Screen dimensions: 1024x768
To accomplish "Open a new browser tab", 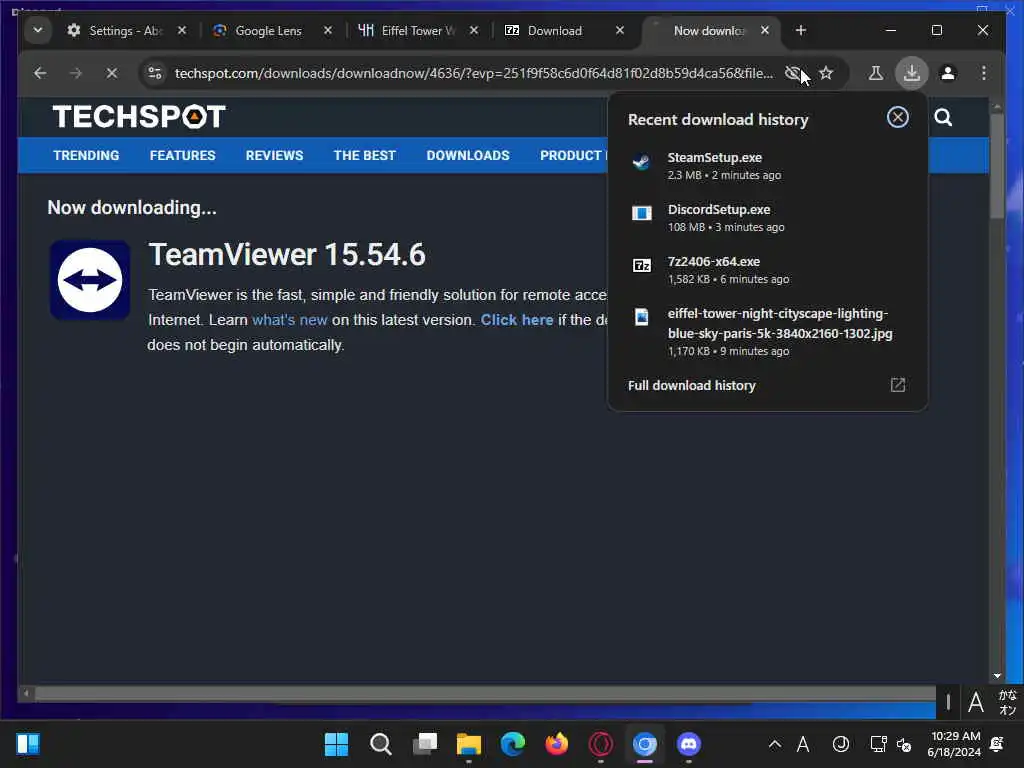I will [x=801, y=31].
